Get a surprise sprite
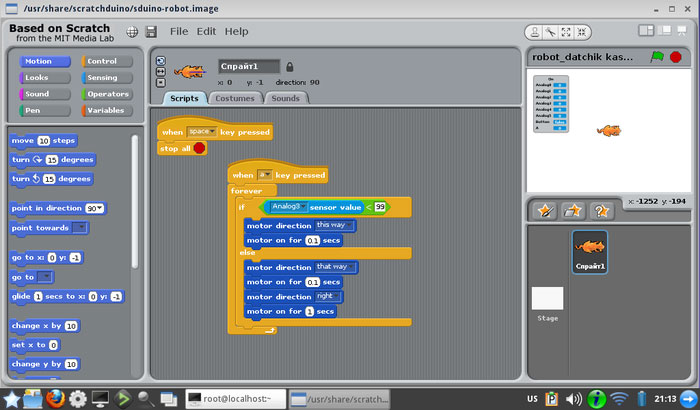Screen dimensions: 700x410 click(601, 210)
